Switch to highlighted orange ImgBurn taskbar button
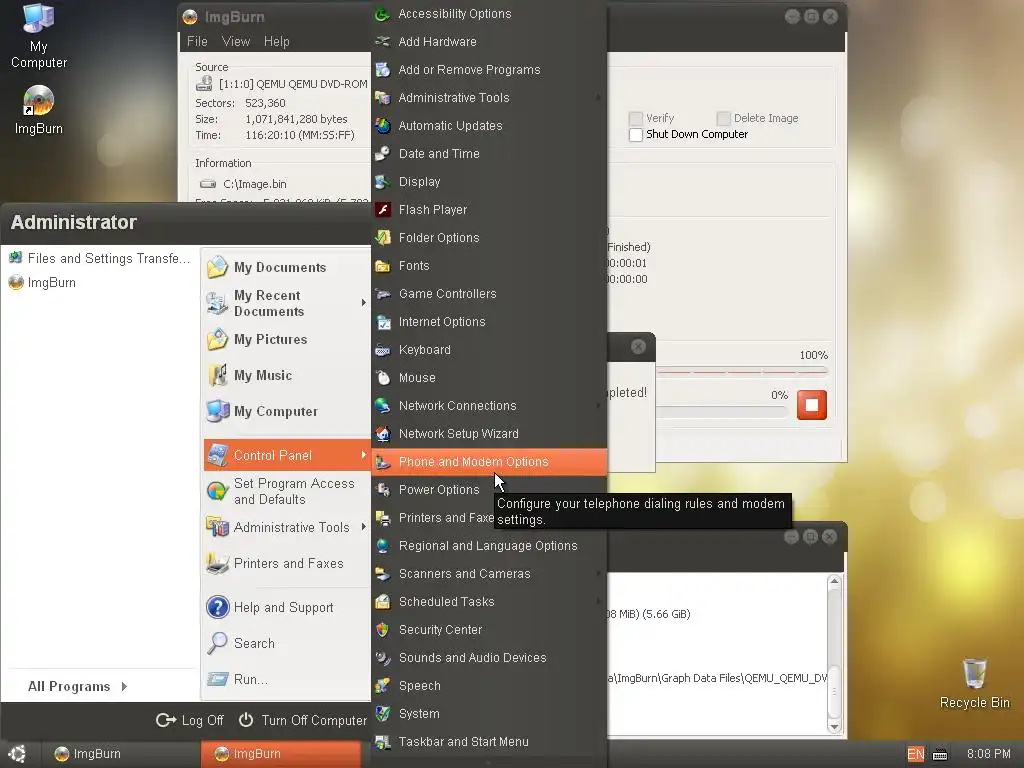The height and width of the screenshot is (768, 1024). (281, 754)
